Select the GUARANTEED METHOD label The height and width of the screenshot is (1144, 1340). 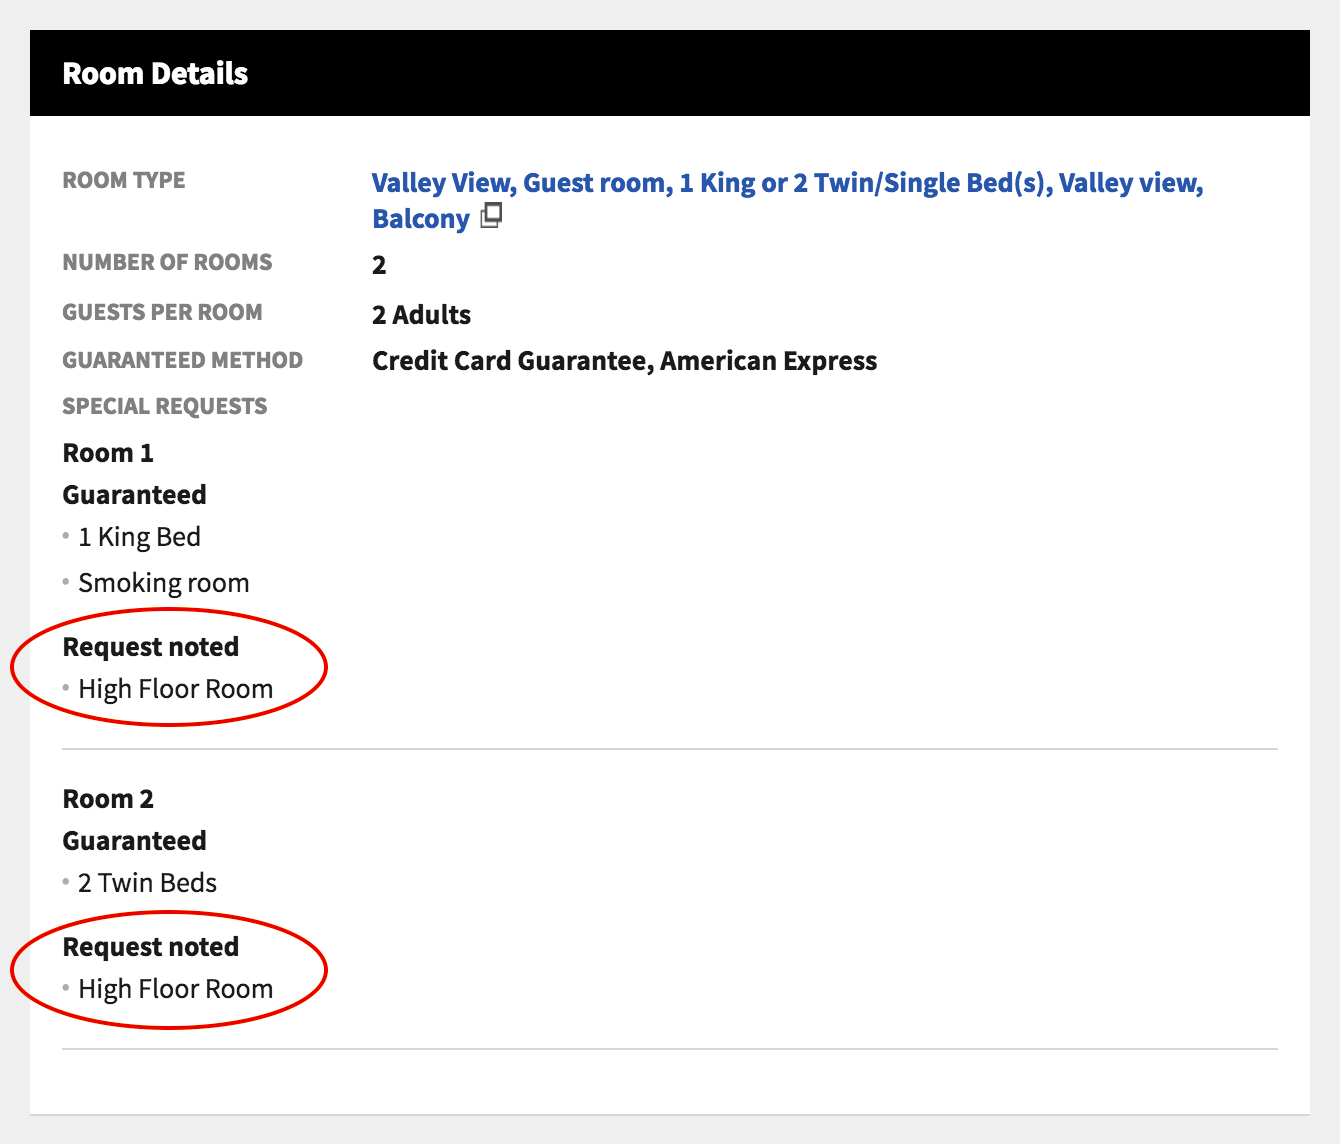click(x=182, y=360)
